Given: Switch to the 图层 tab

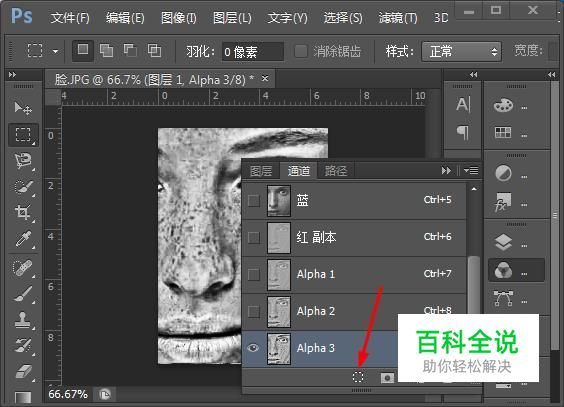Looking at the screenshot, I should pyautogui.click(x=261, y=171).
